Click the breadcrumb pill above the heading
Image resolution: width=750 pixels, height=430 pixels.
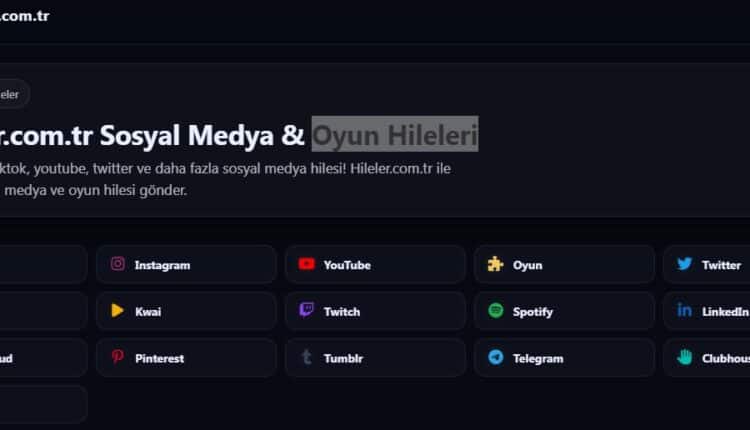tap(12, 94)
